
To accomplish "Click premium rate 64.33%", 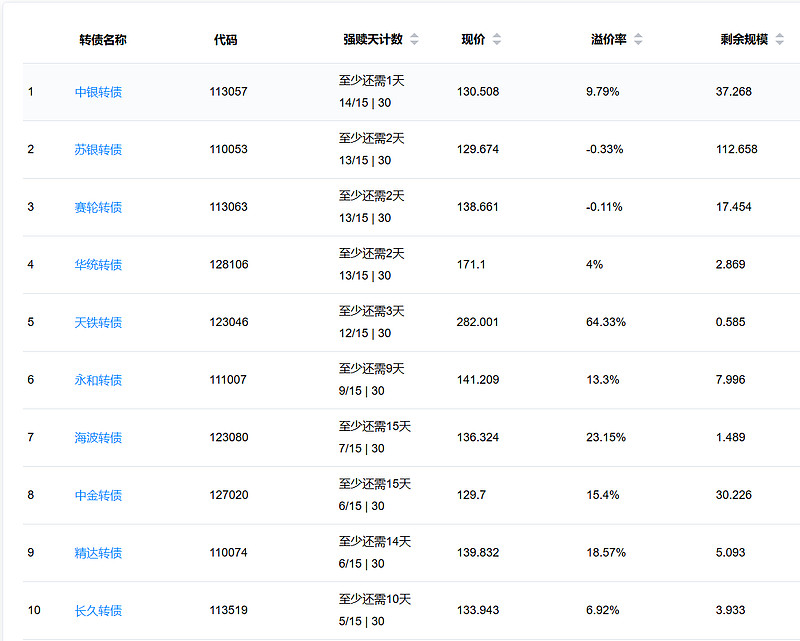I will 606,323.
